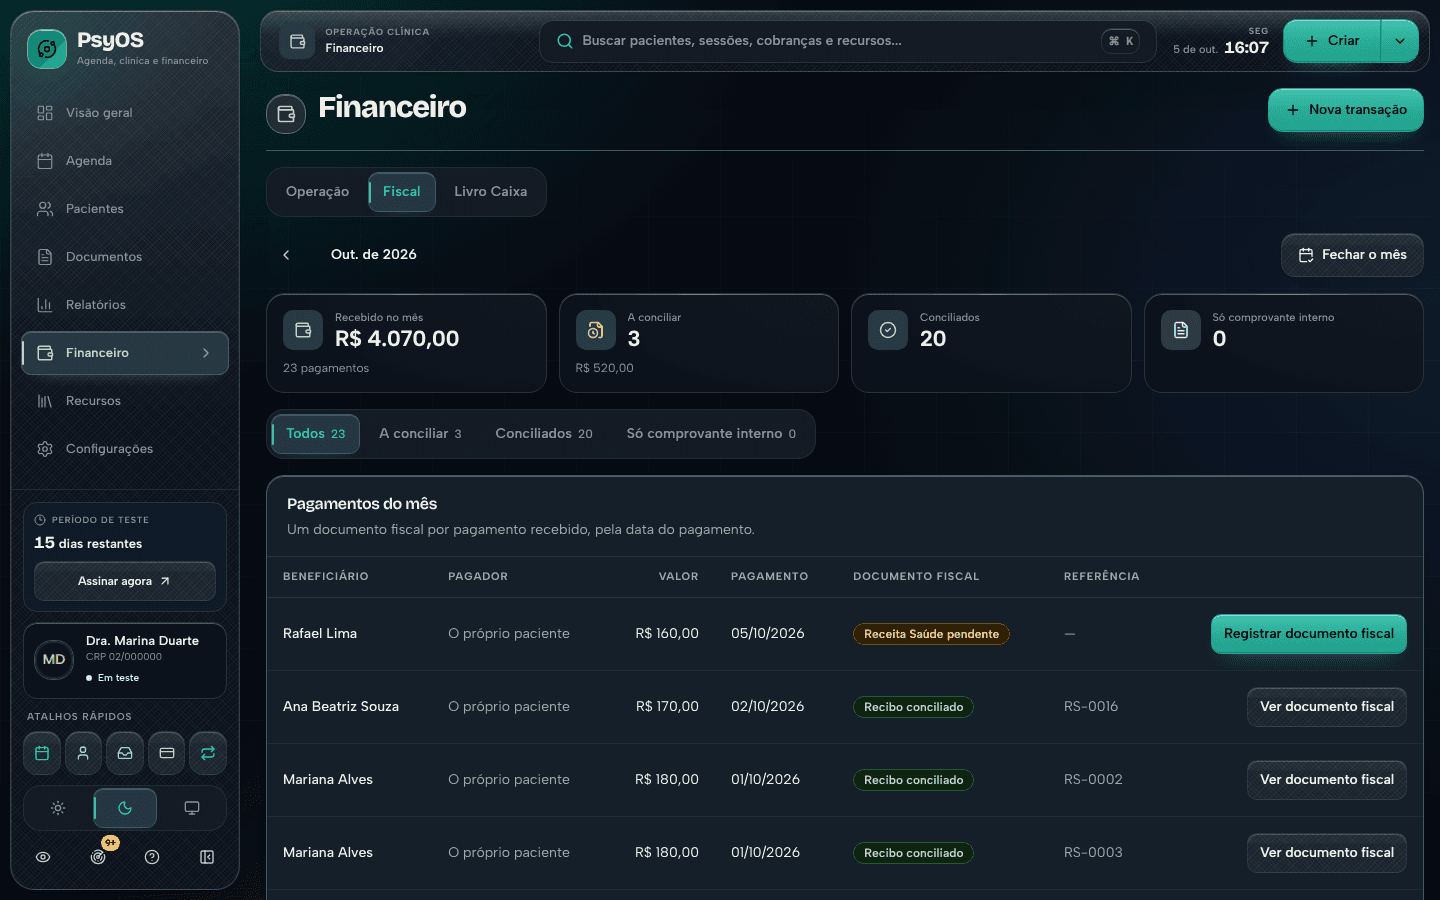Click Recibo conciliado badge for Ana Beatriz Souza
The width and height of the screenshot is (1440, 900).
(x=913, y=707)
